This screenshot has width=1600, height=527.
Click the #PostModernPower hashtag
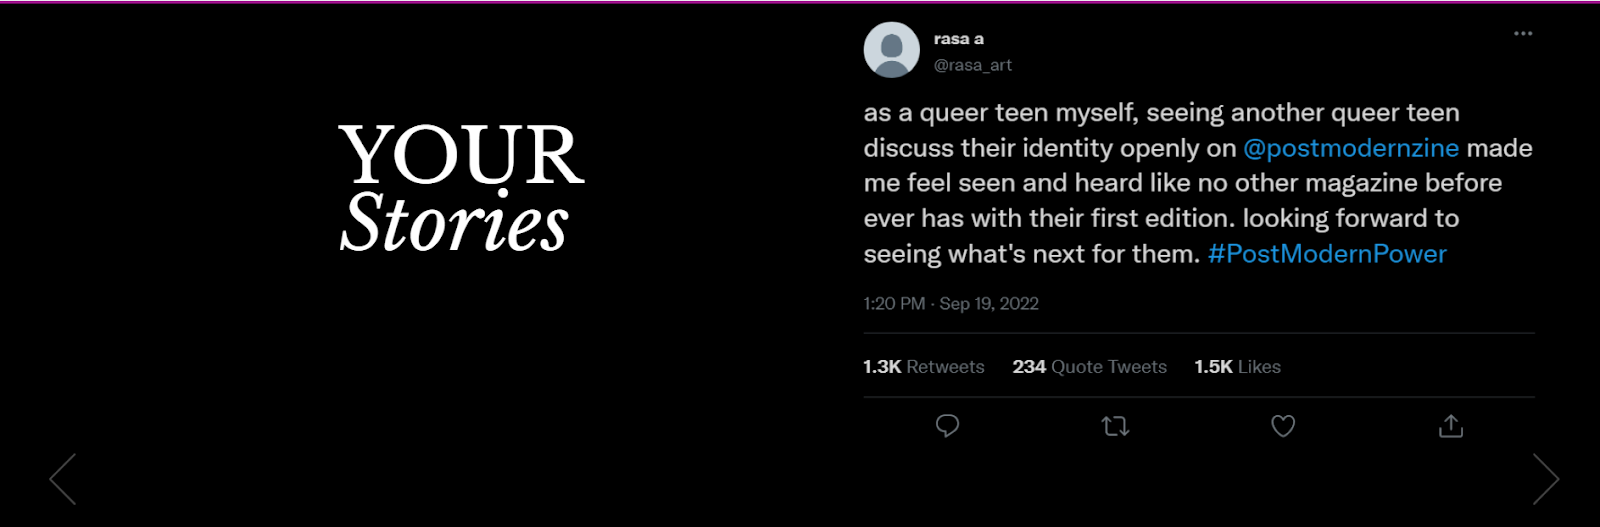[x=1327, y=254]
